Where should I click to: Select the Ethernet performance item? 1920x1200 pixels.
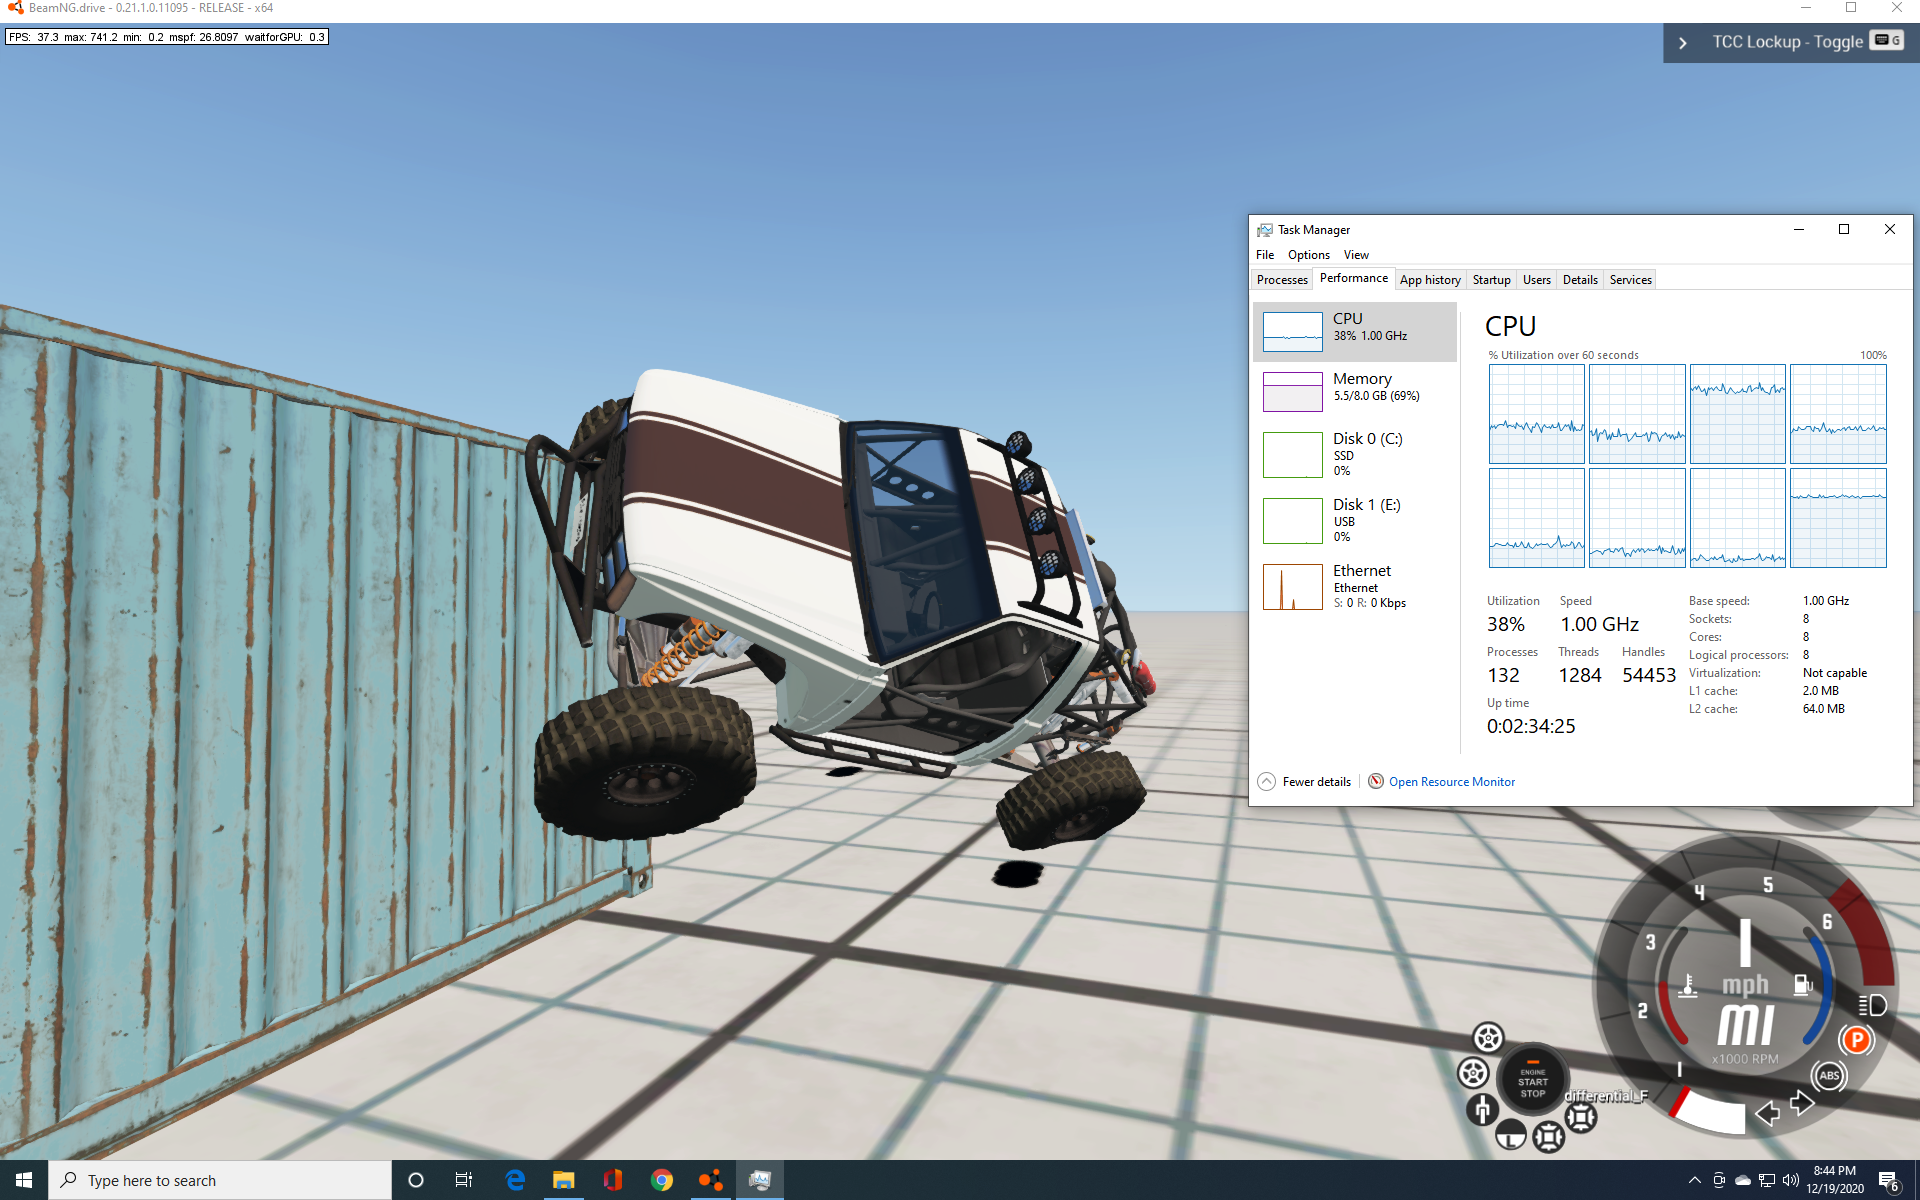pyautogui.click(x=1355, y=586)
